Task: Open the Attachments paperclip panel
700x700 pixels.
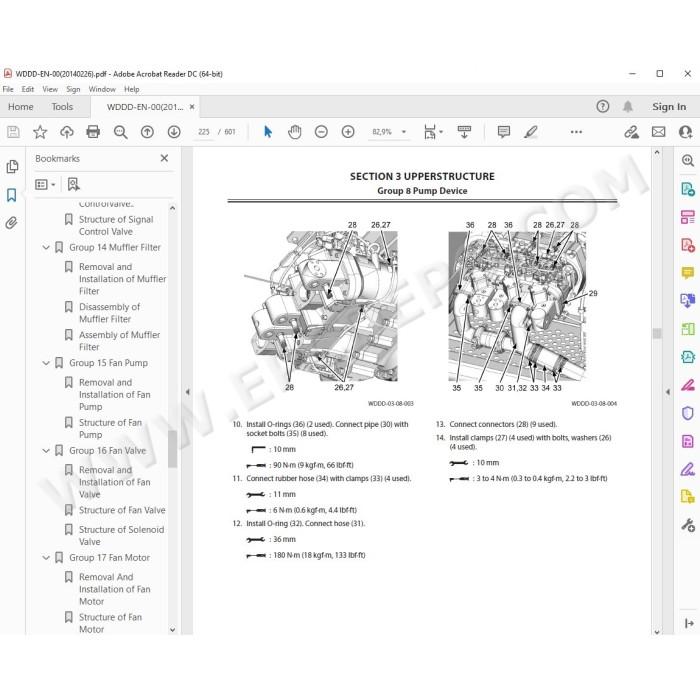Action: pyautogui.click(x=12, y=223)
